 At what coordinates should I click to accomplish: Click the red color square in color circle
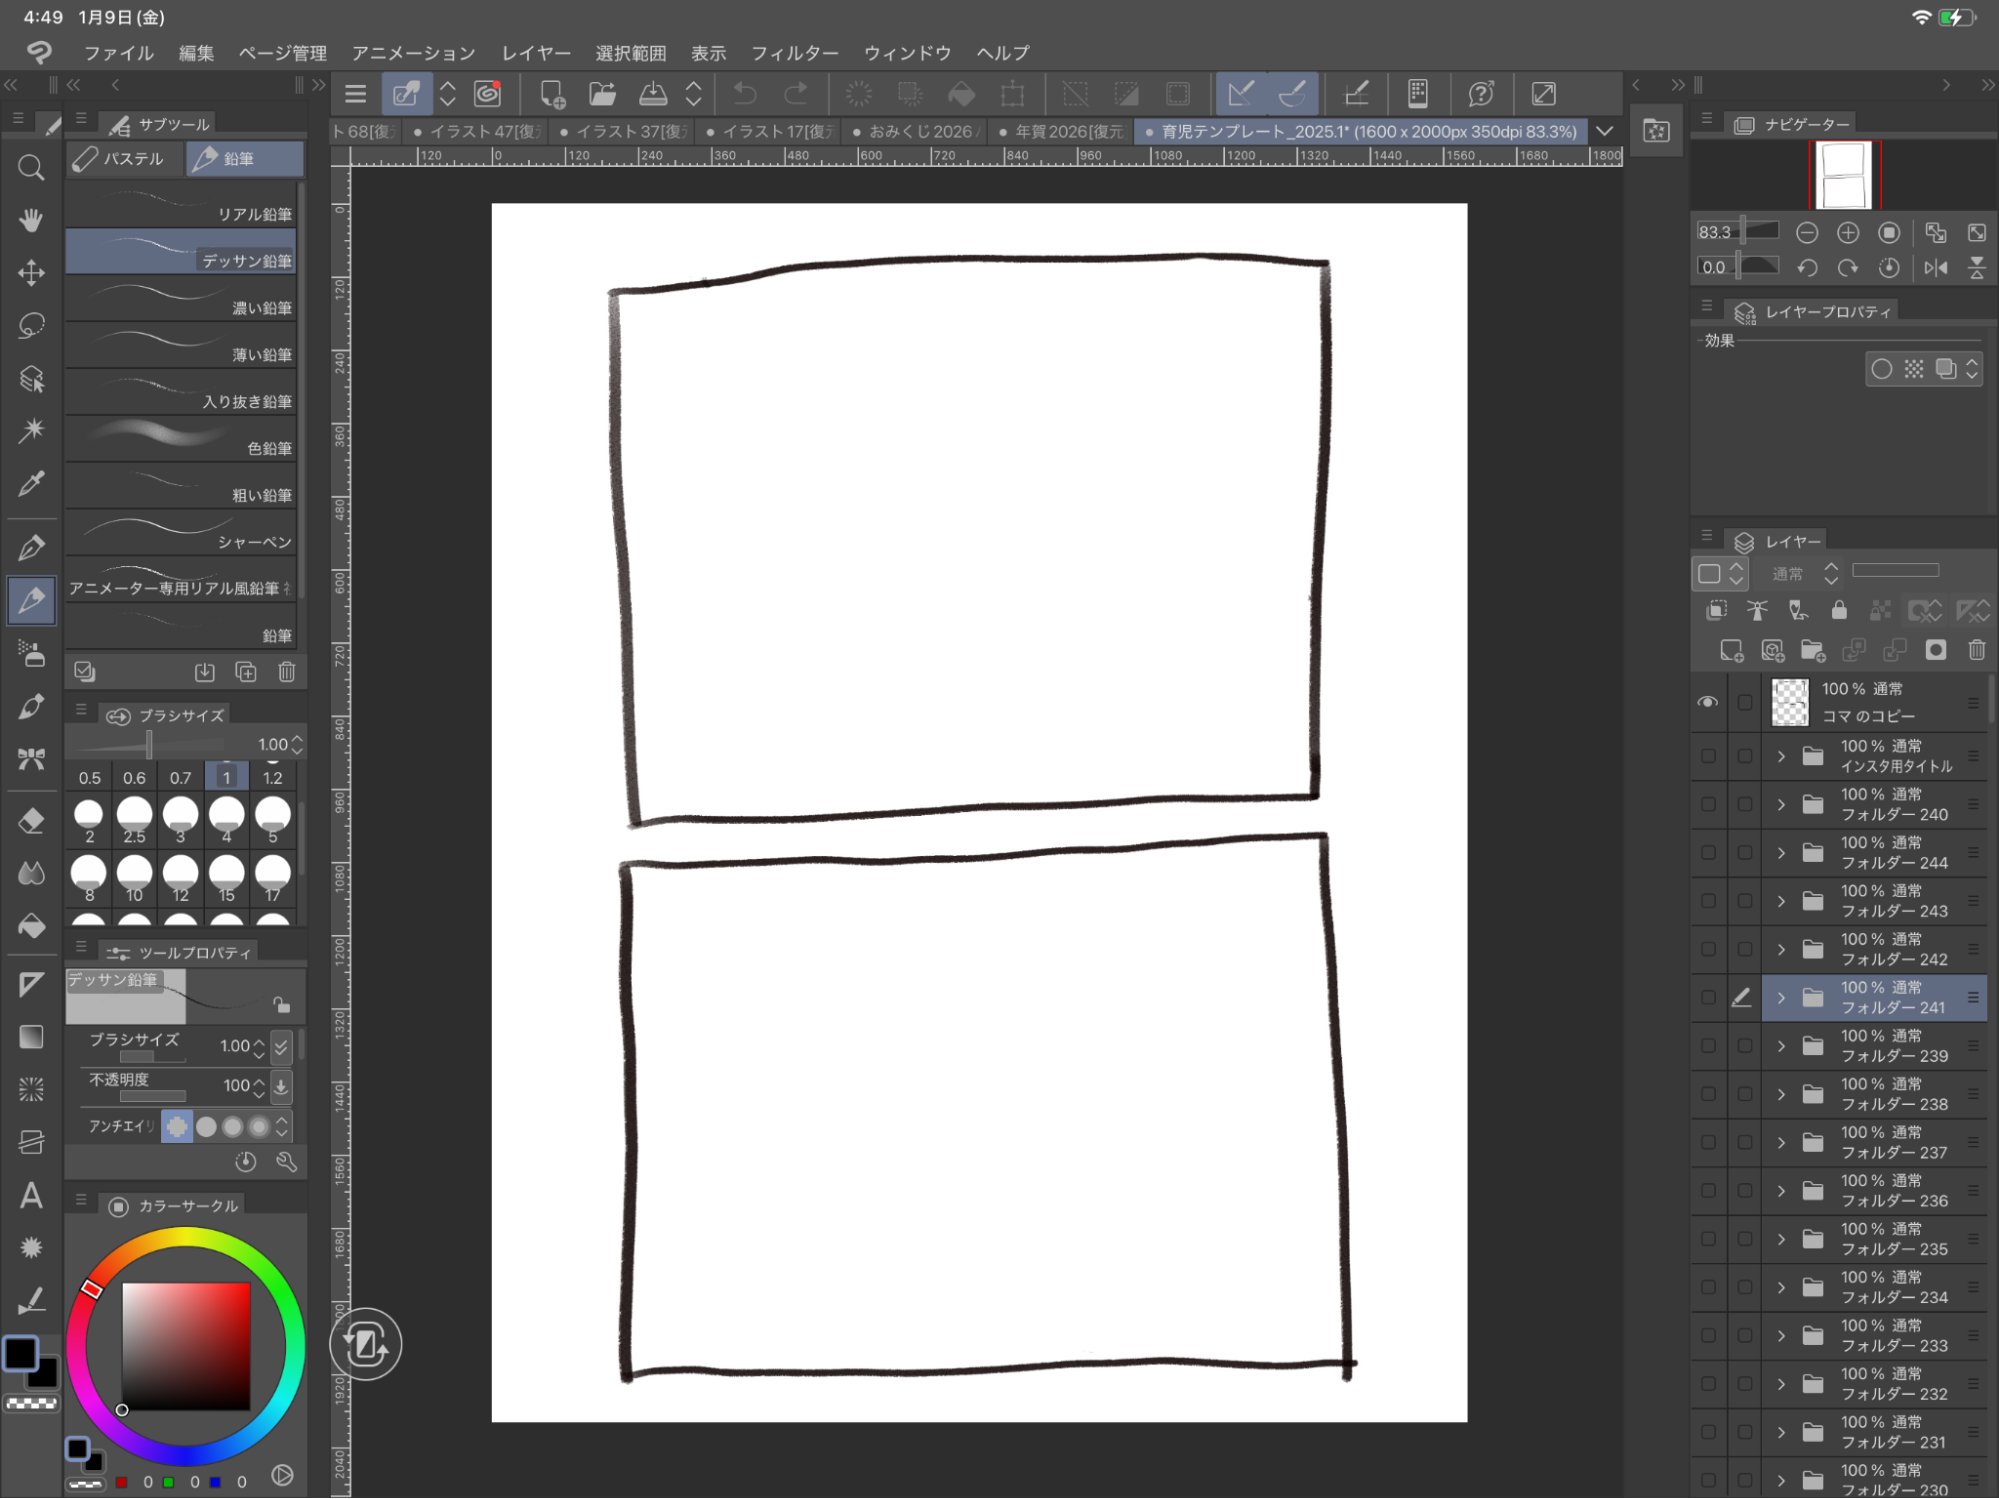[x=186, y=1345]
